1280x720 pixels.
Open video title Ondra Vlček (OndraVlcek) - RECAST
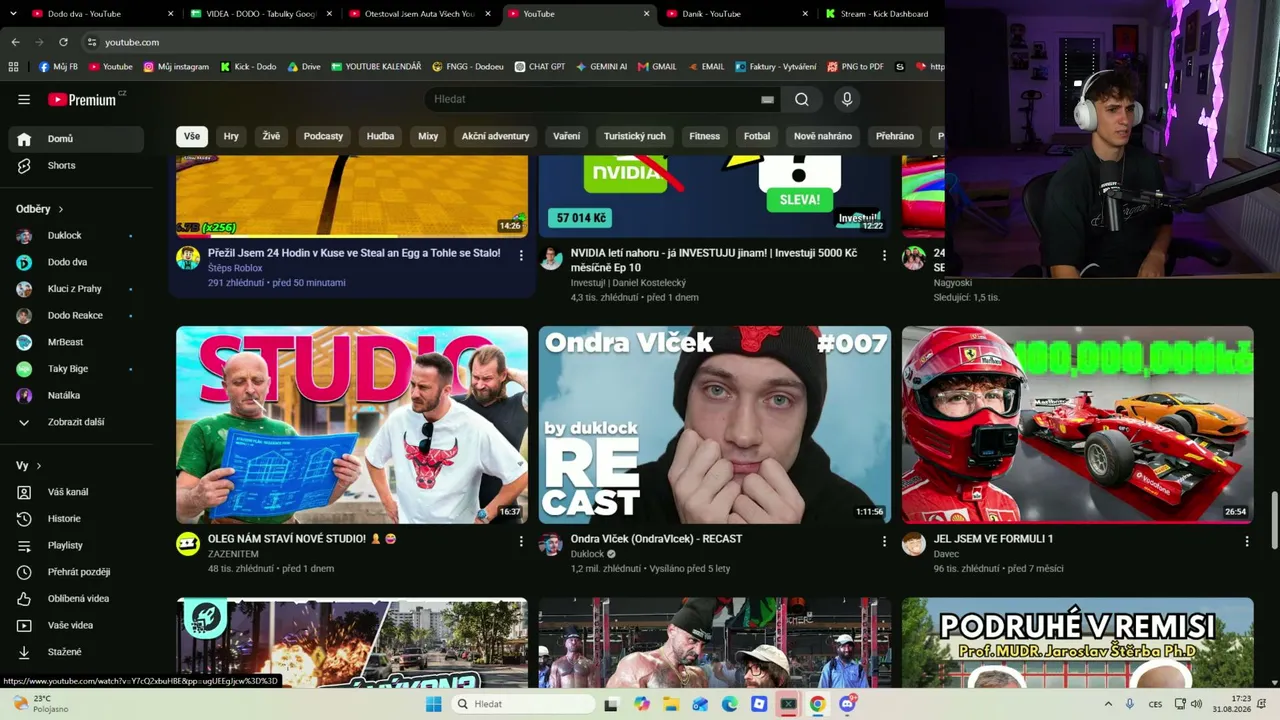click(x=656, y=539)
